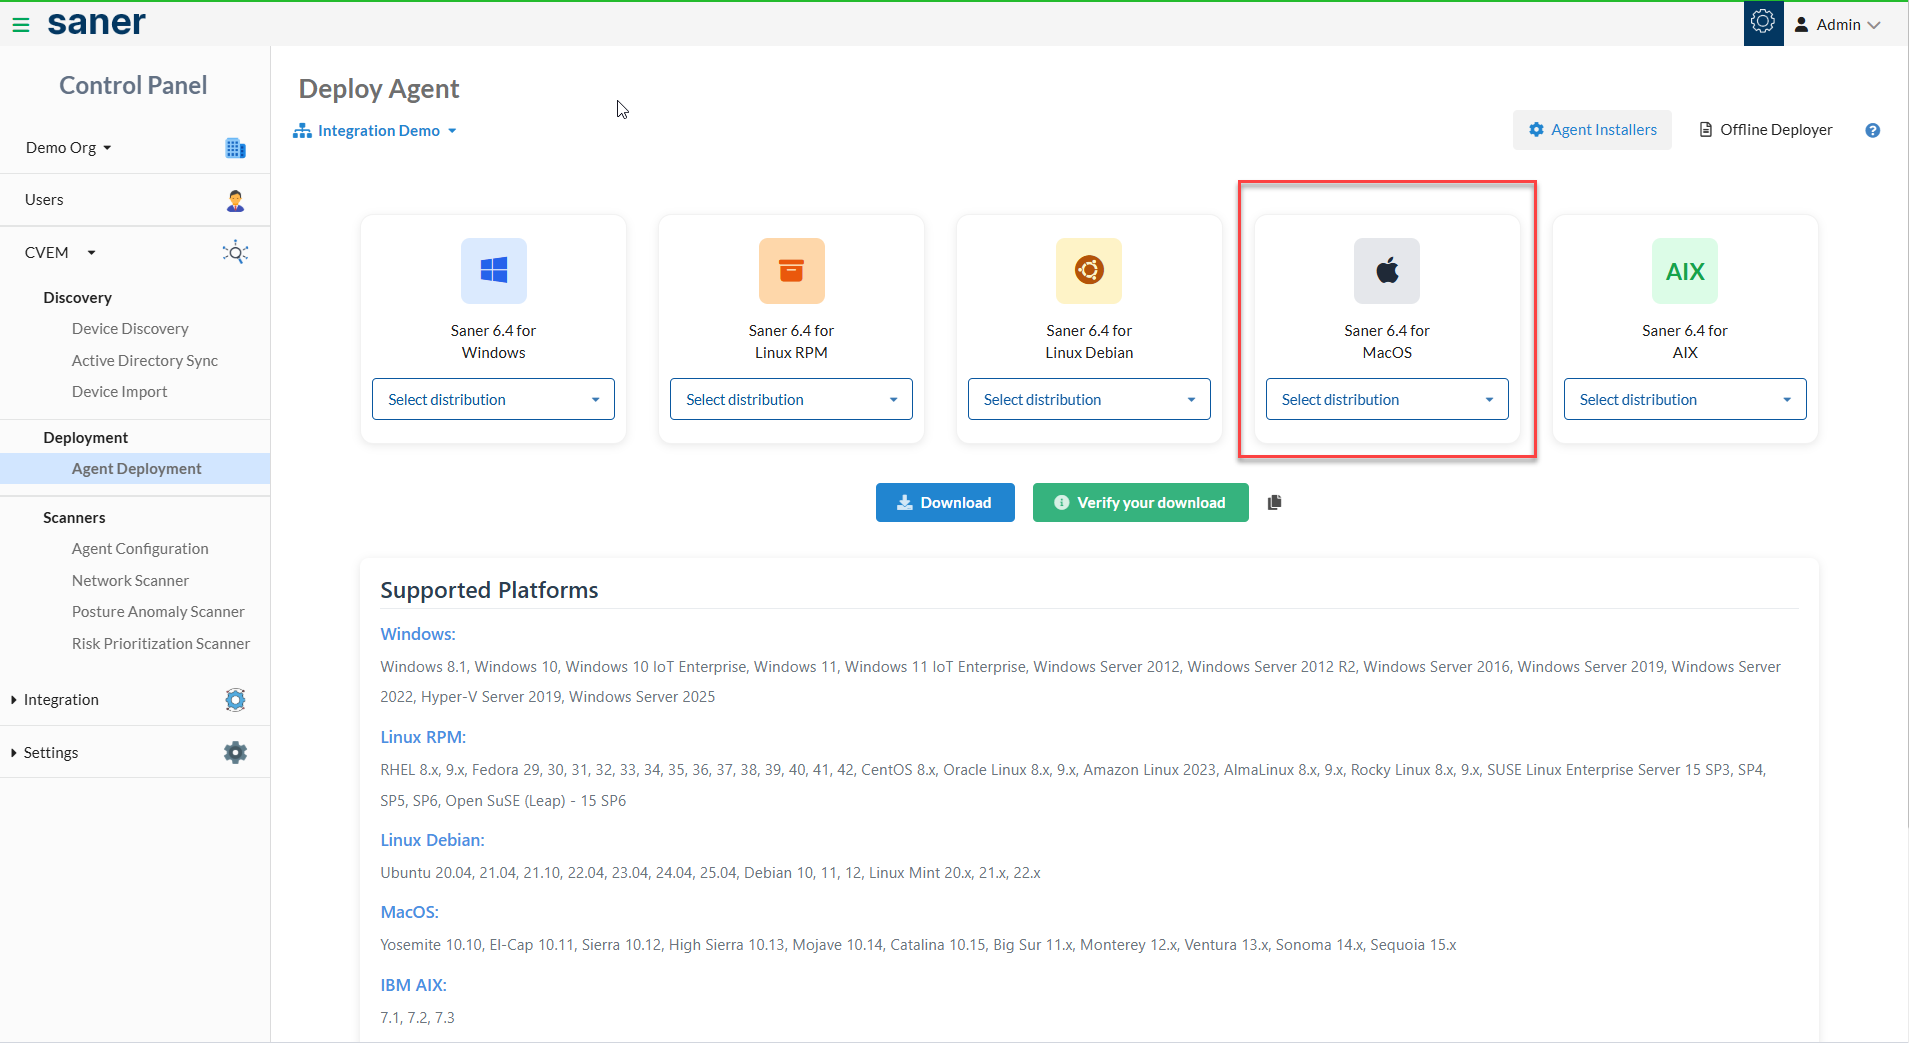Open the Users menu item
The width and height of the screenshot is (1909, 1043).
click(x=44, y=200)
